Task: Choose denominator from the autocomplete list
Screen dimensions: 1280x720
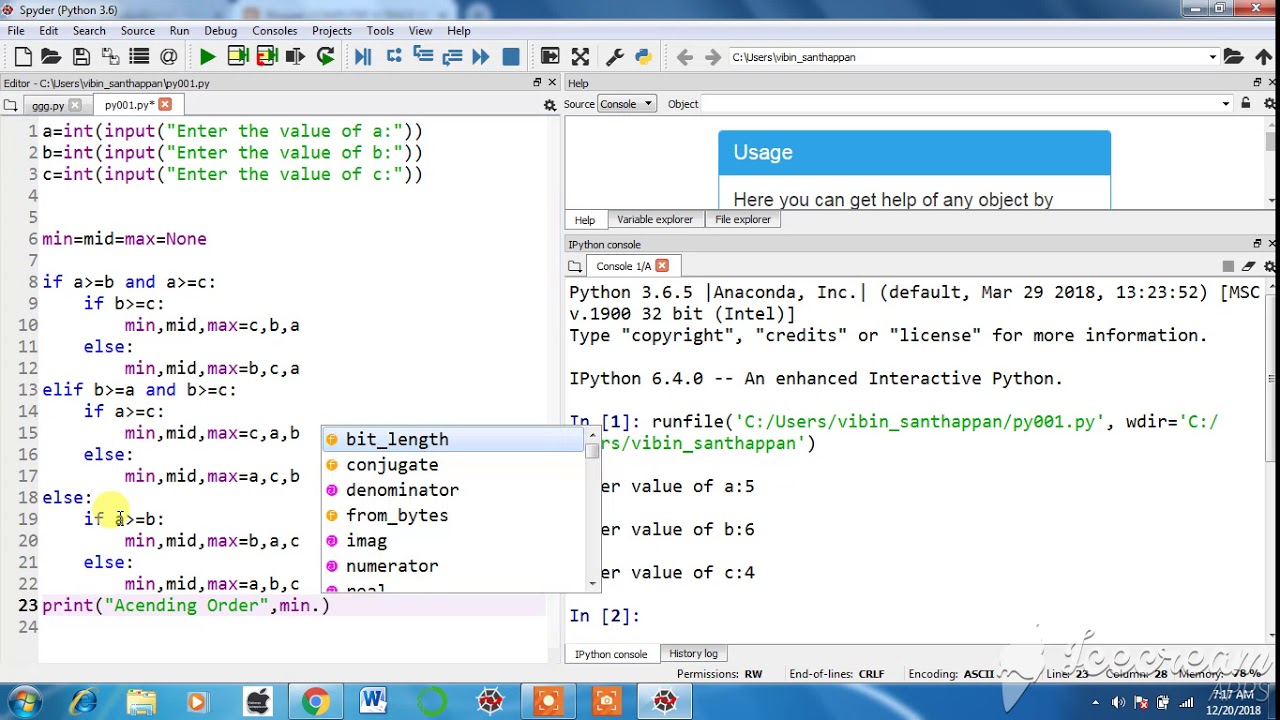Action: (x=454, y=490)
